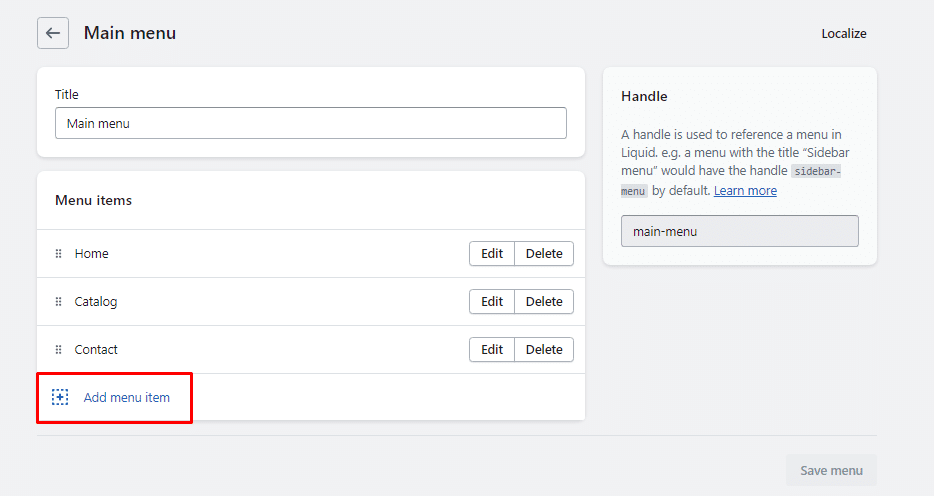Edit the Home menu item
Viewport: 934px width, 496px height.
492,254
